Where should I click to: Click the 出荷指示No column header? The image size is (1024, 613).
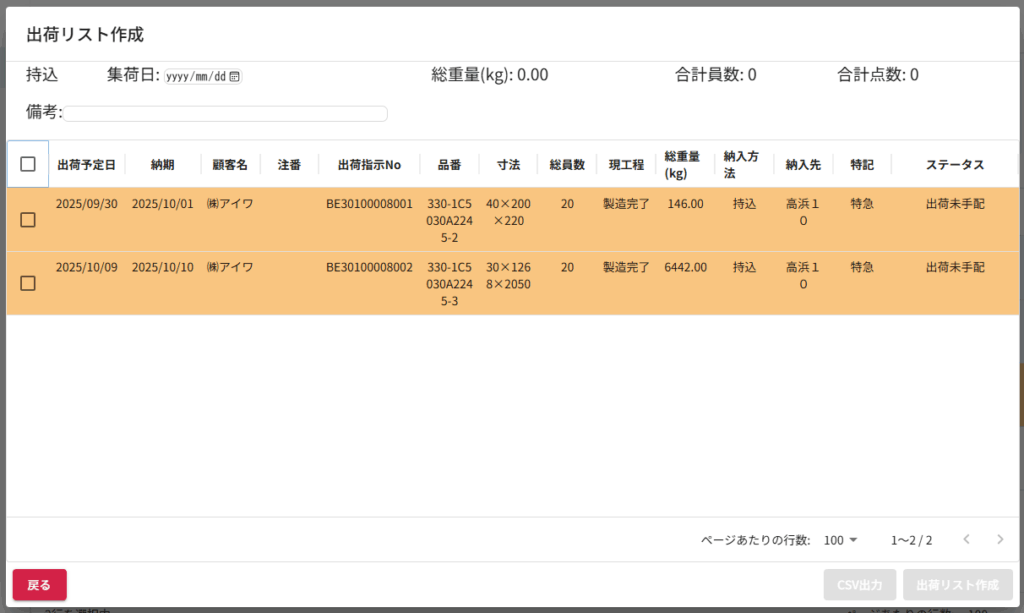pos(369,165)
